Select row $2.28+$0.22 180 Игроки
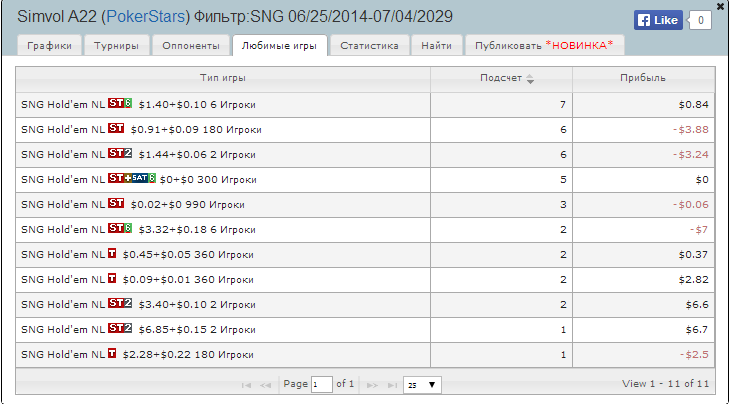Screen dimensions: 742x404 [365, 355]
